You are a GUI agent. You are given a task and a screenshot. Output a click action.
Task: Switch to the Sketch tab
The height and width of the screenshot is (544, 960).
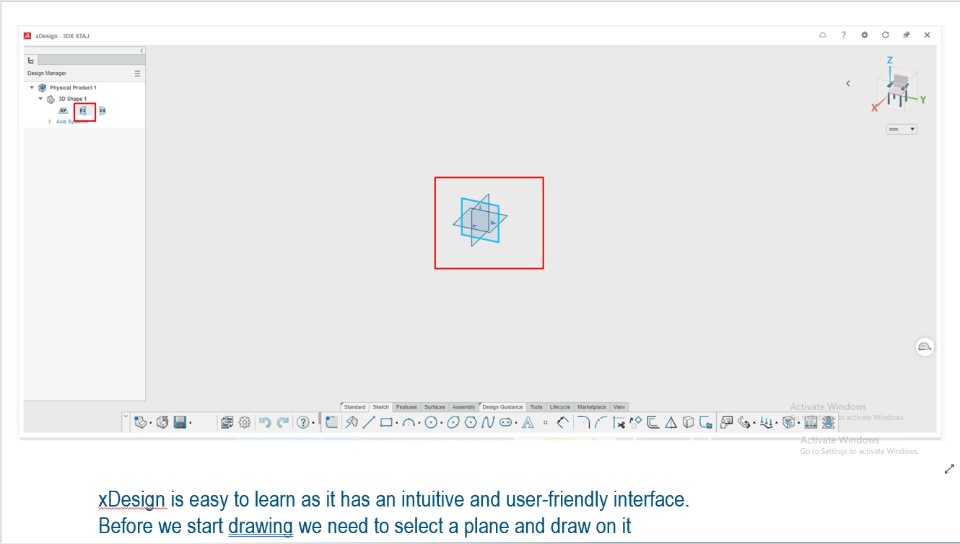pyautogui.click(x=381, y=407)
